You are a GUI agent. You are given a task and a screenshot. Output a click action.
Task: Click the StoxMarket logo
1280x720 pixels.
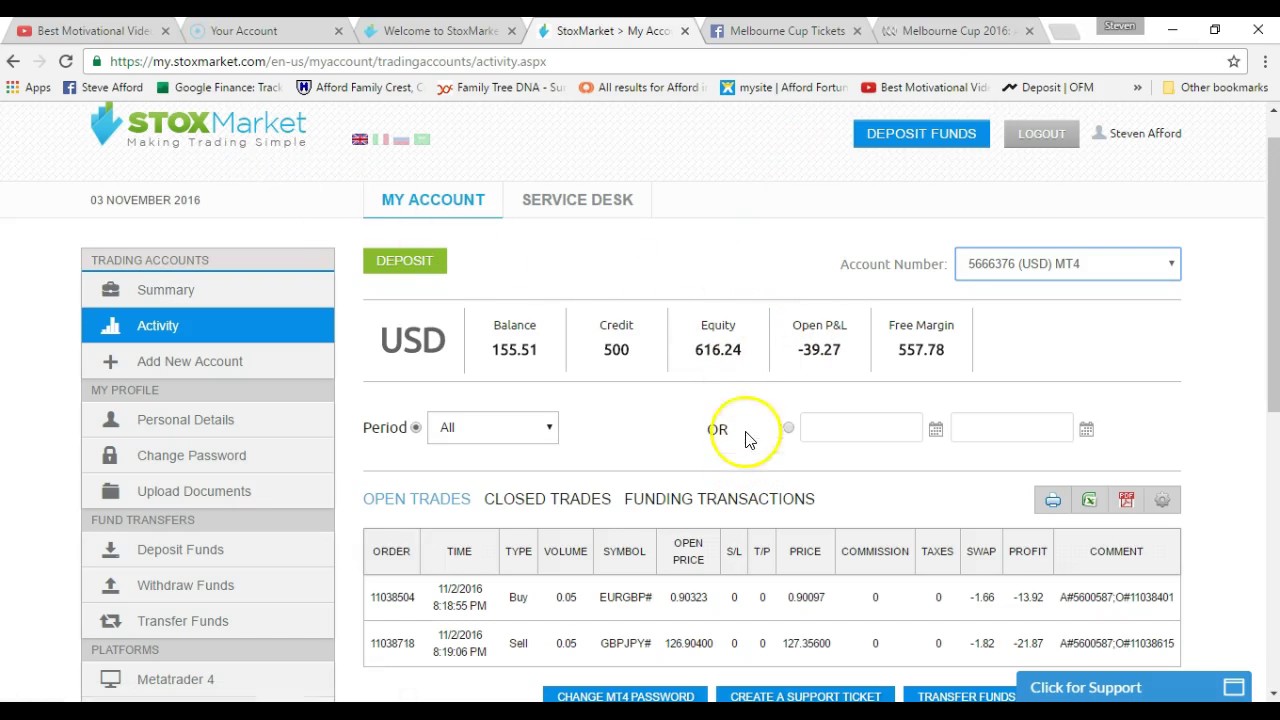[x=198, y=127]
